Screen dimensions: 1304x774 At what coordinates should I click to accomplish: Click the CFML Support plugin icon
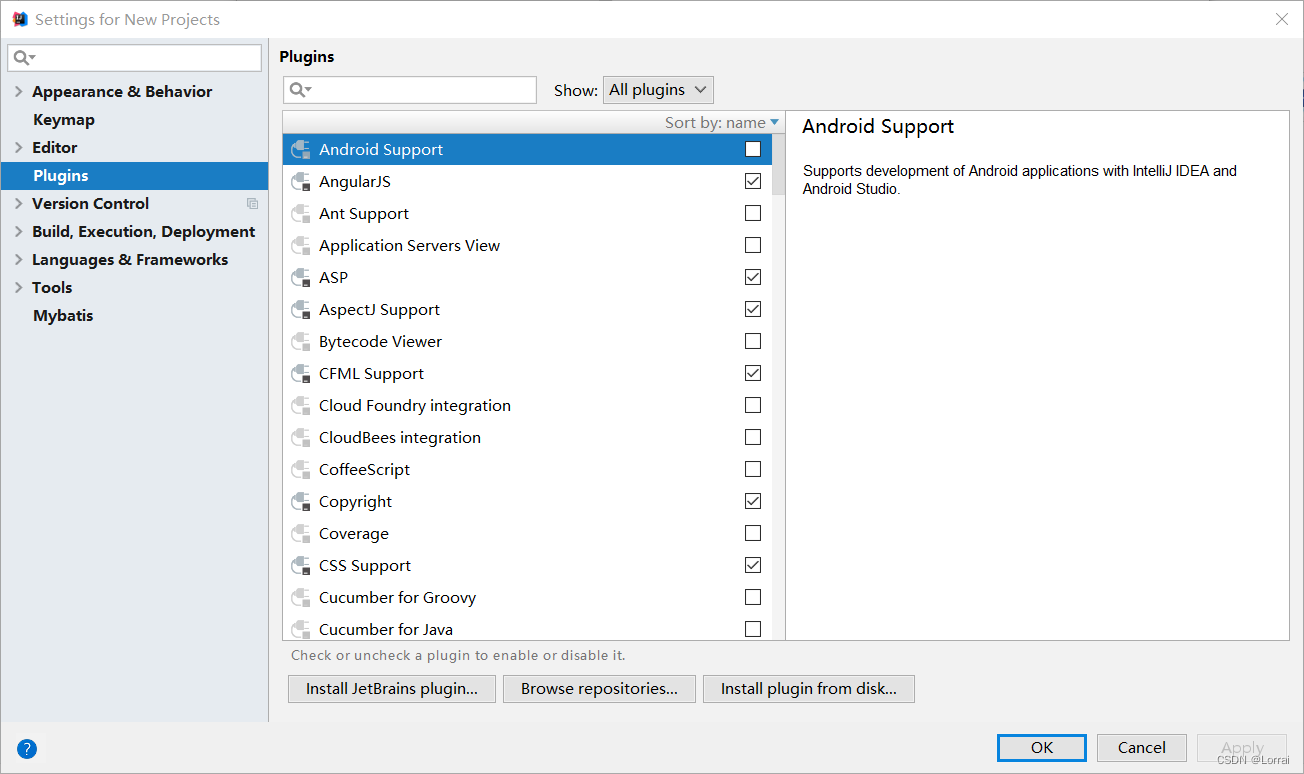point(300,374)
